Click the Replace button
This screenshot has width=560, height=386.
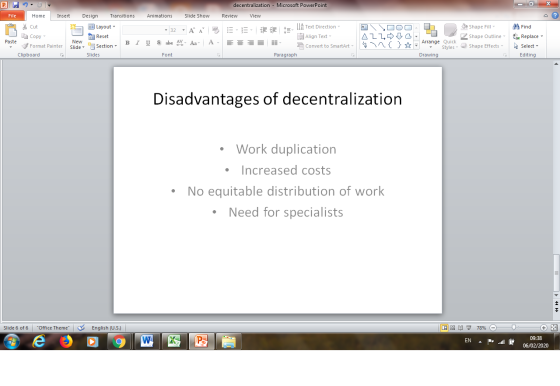click(x=528, y=36)
